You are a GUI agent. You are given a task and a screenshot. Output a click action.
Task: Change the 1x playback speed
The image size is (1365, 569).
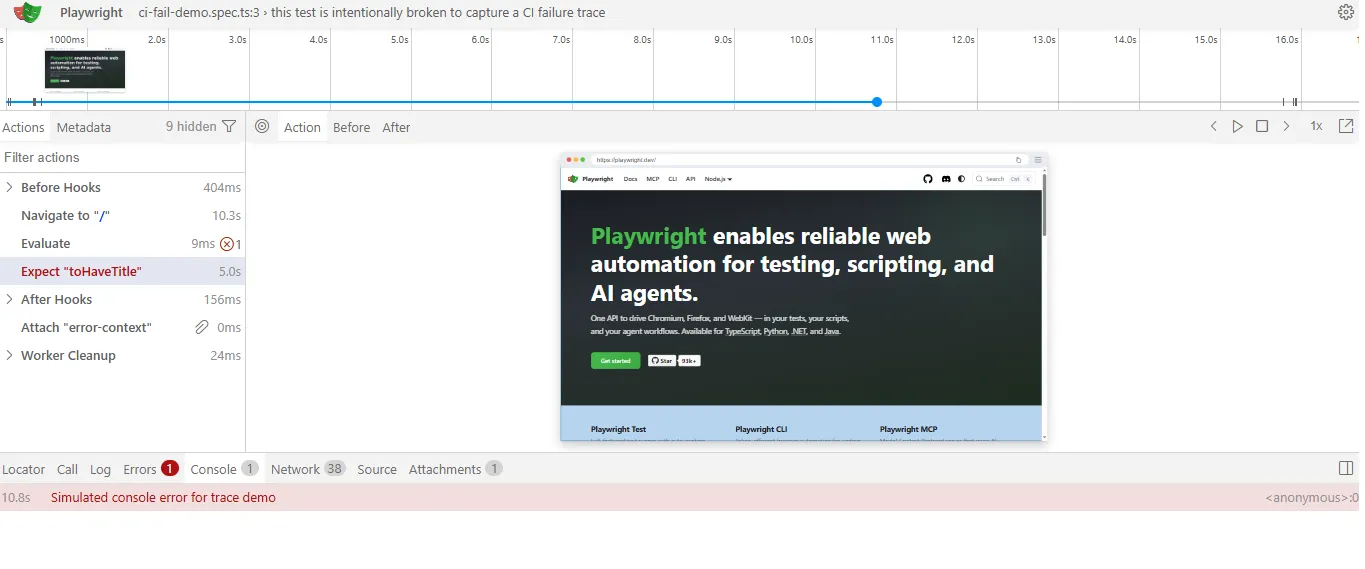(x=1317, y=127)
